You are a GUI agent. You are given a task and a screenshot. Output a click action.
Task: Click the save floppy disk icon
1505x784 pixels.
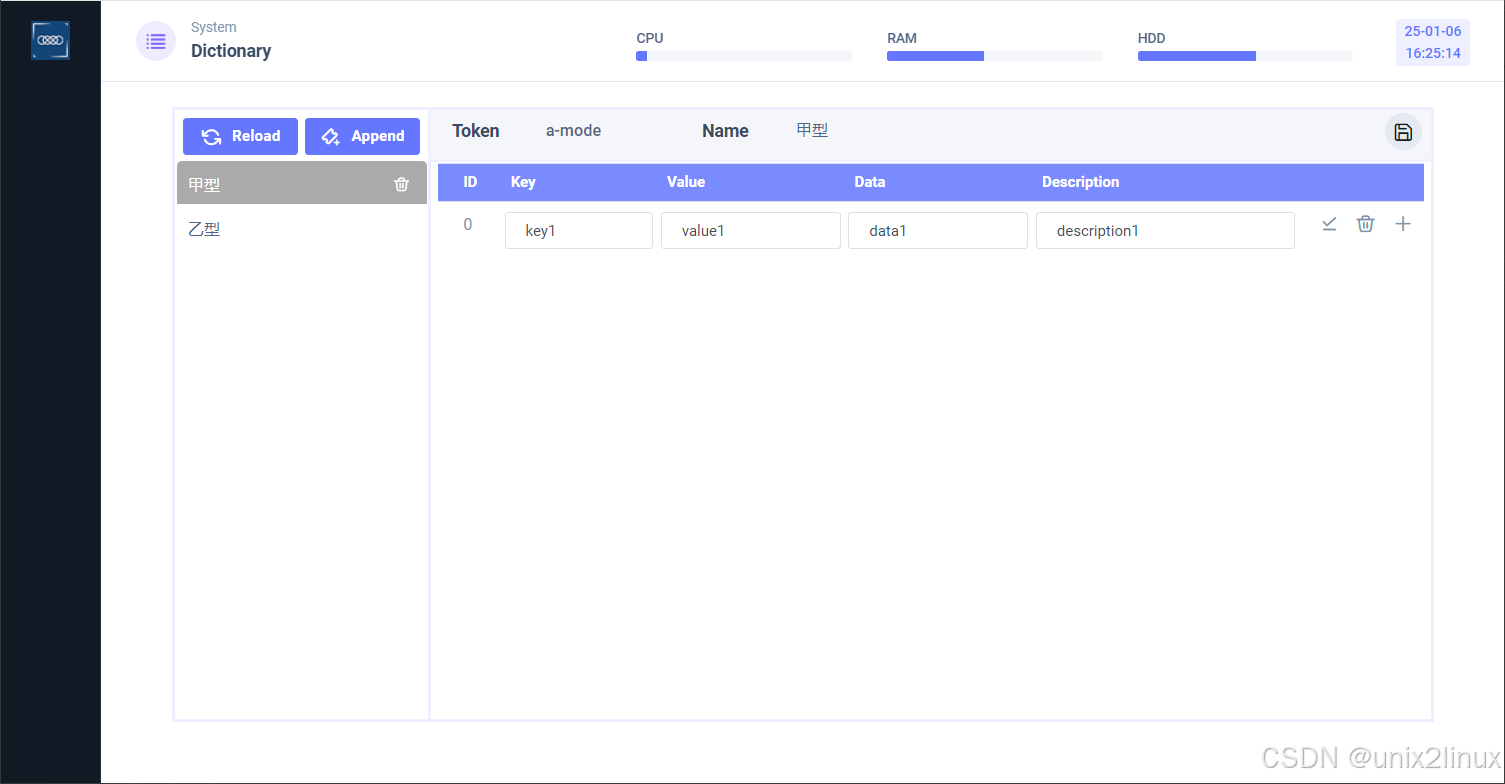(1403, 132)
